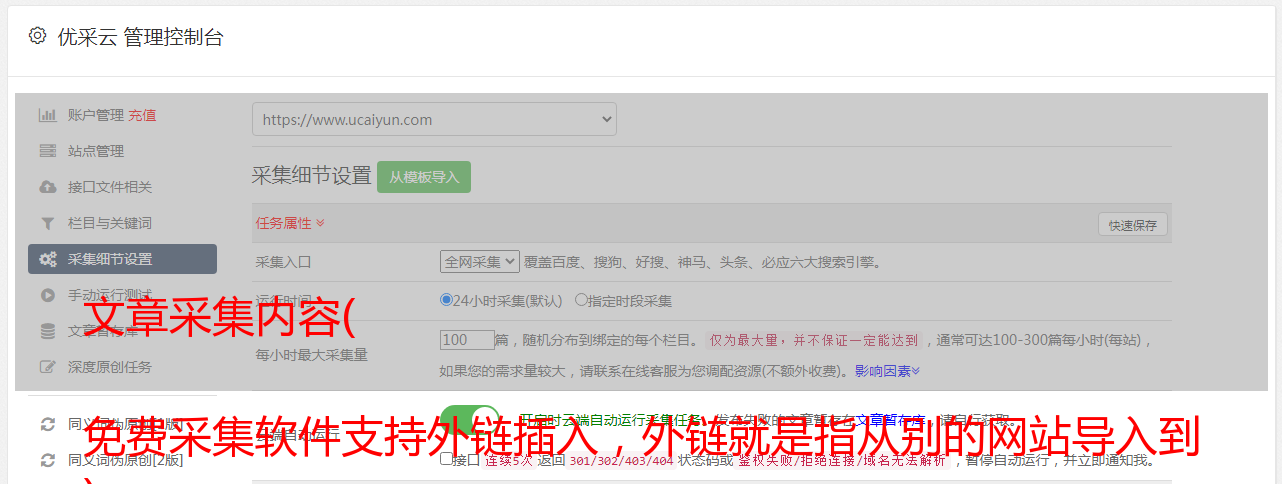Click the 采集细节设置 page heading

coord(312,176)
